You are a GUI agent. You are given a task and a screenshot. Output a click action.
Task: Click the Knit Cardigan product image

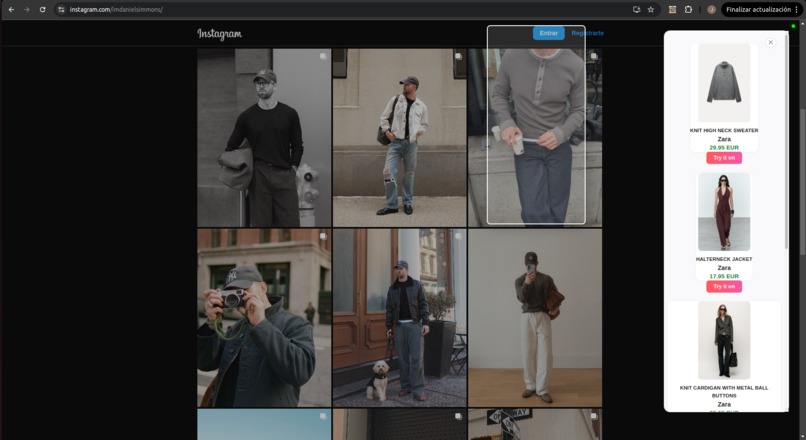724,340
